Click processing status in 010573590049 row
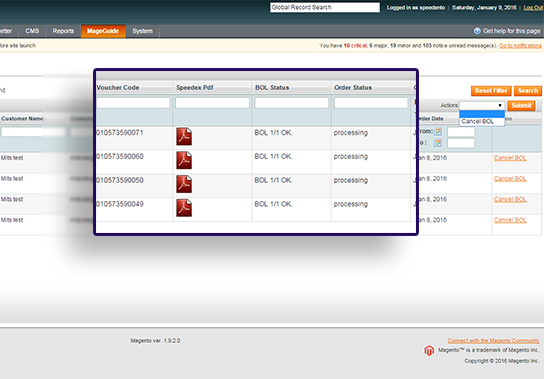 click(350, 204)
